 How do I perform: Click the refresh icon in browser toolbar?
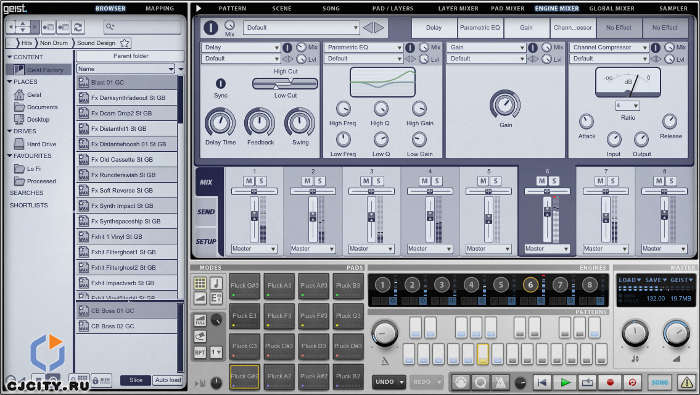point(78,27)
